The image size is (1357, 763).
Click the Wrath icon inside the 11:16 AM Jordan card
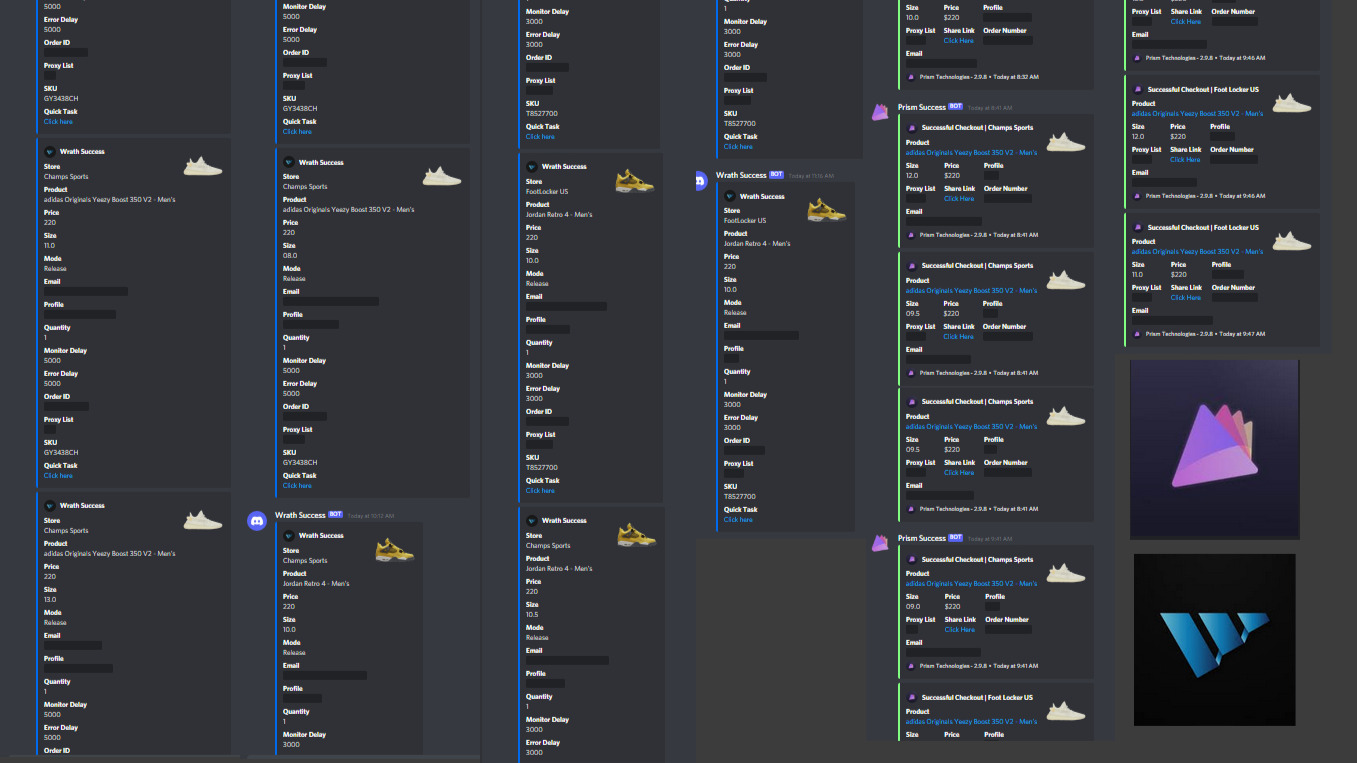(730, 196)
